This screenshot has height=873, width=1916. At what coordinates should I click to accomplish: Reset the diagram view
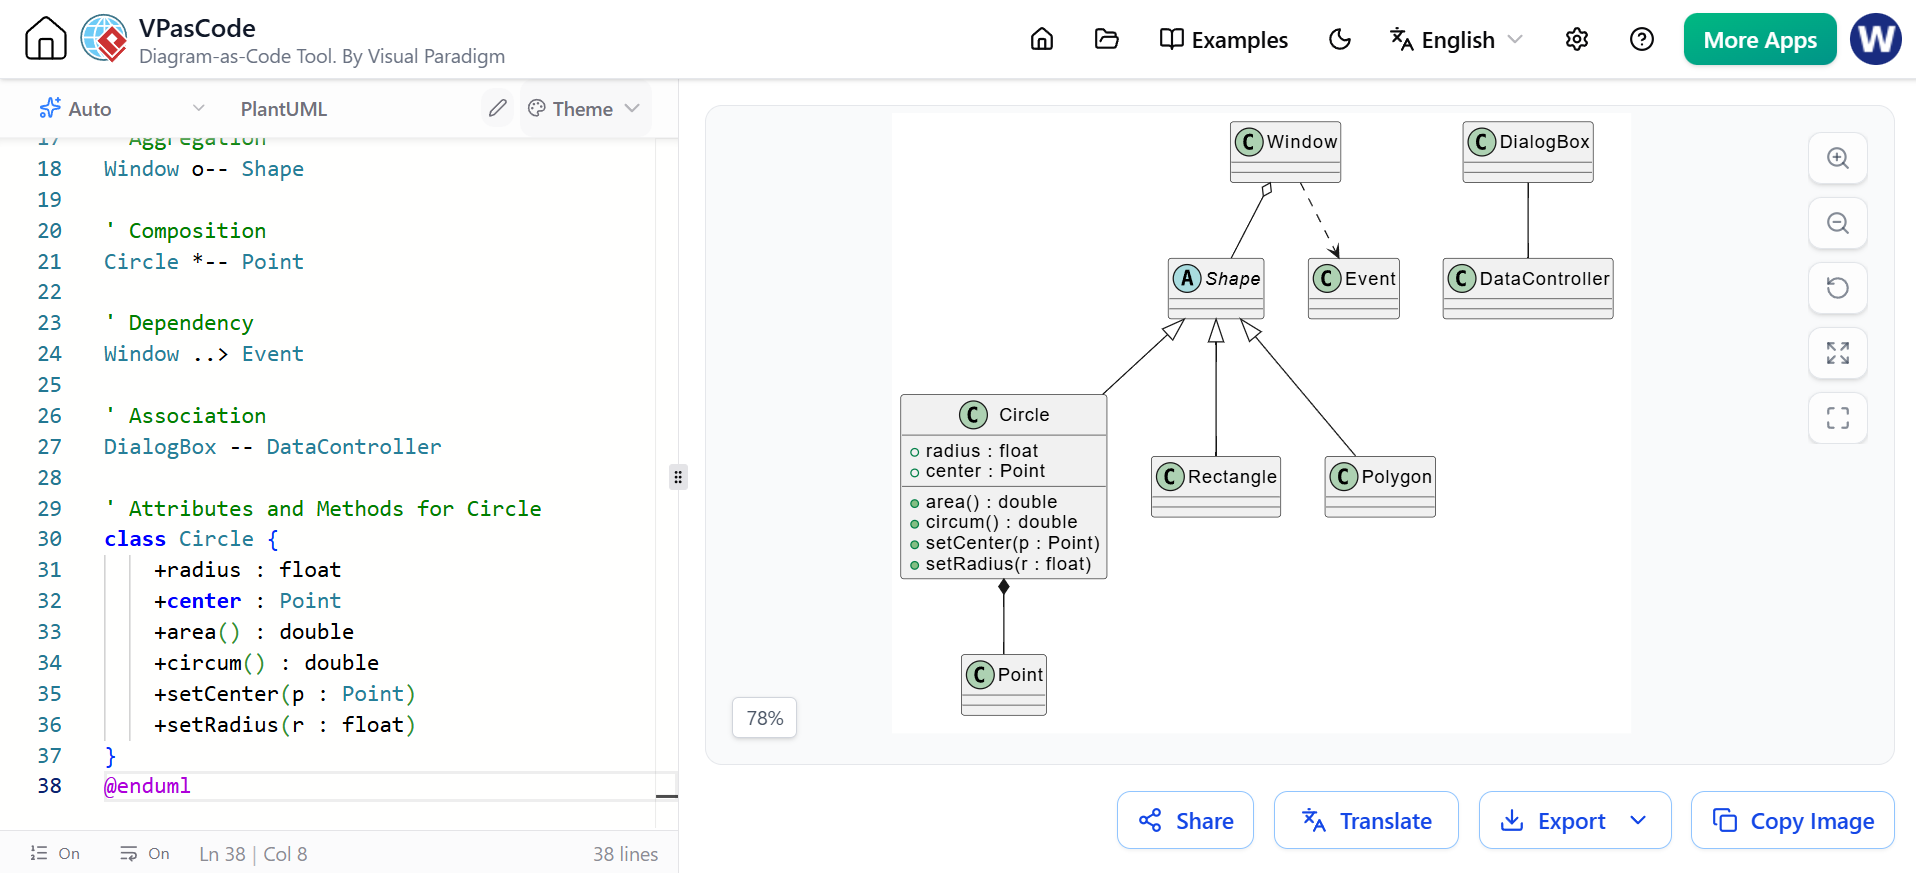[1838, 288]
